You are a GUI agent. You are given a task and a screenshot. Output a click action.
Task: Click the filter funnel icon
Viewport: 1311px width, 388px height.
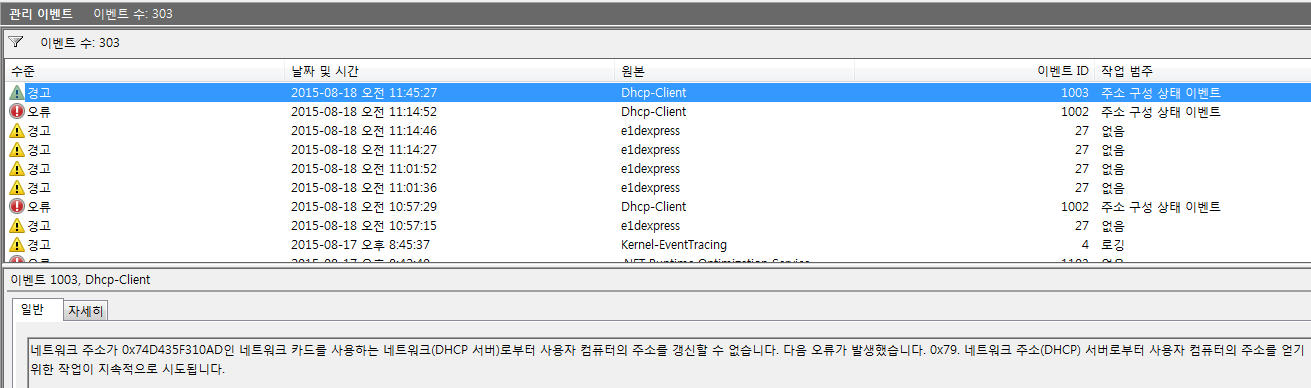click(x=15, y=43)
